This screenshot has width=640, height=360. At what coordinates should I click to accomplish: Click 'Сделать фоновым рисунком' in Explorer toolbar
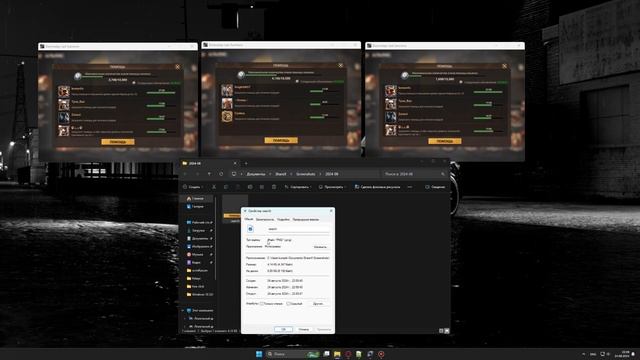click(378, 187)
